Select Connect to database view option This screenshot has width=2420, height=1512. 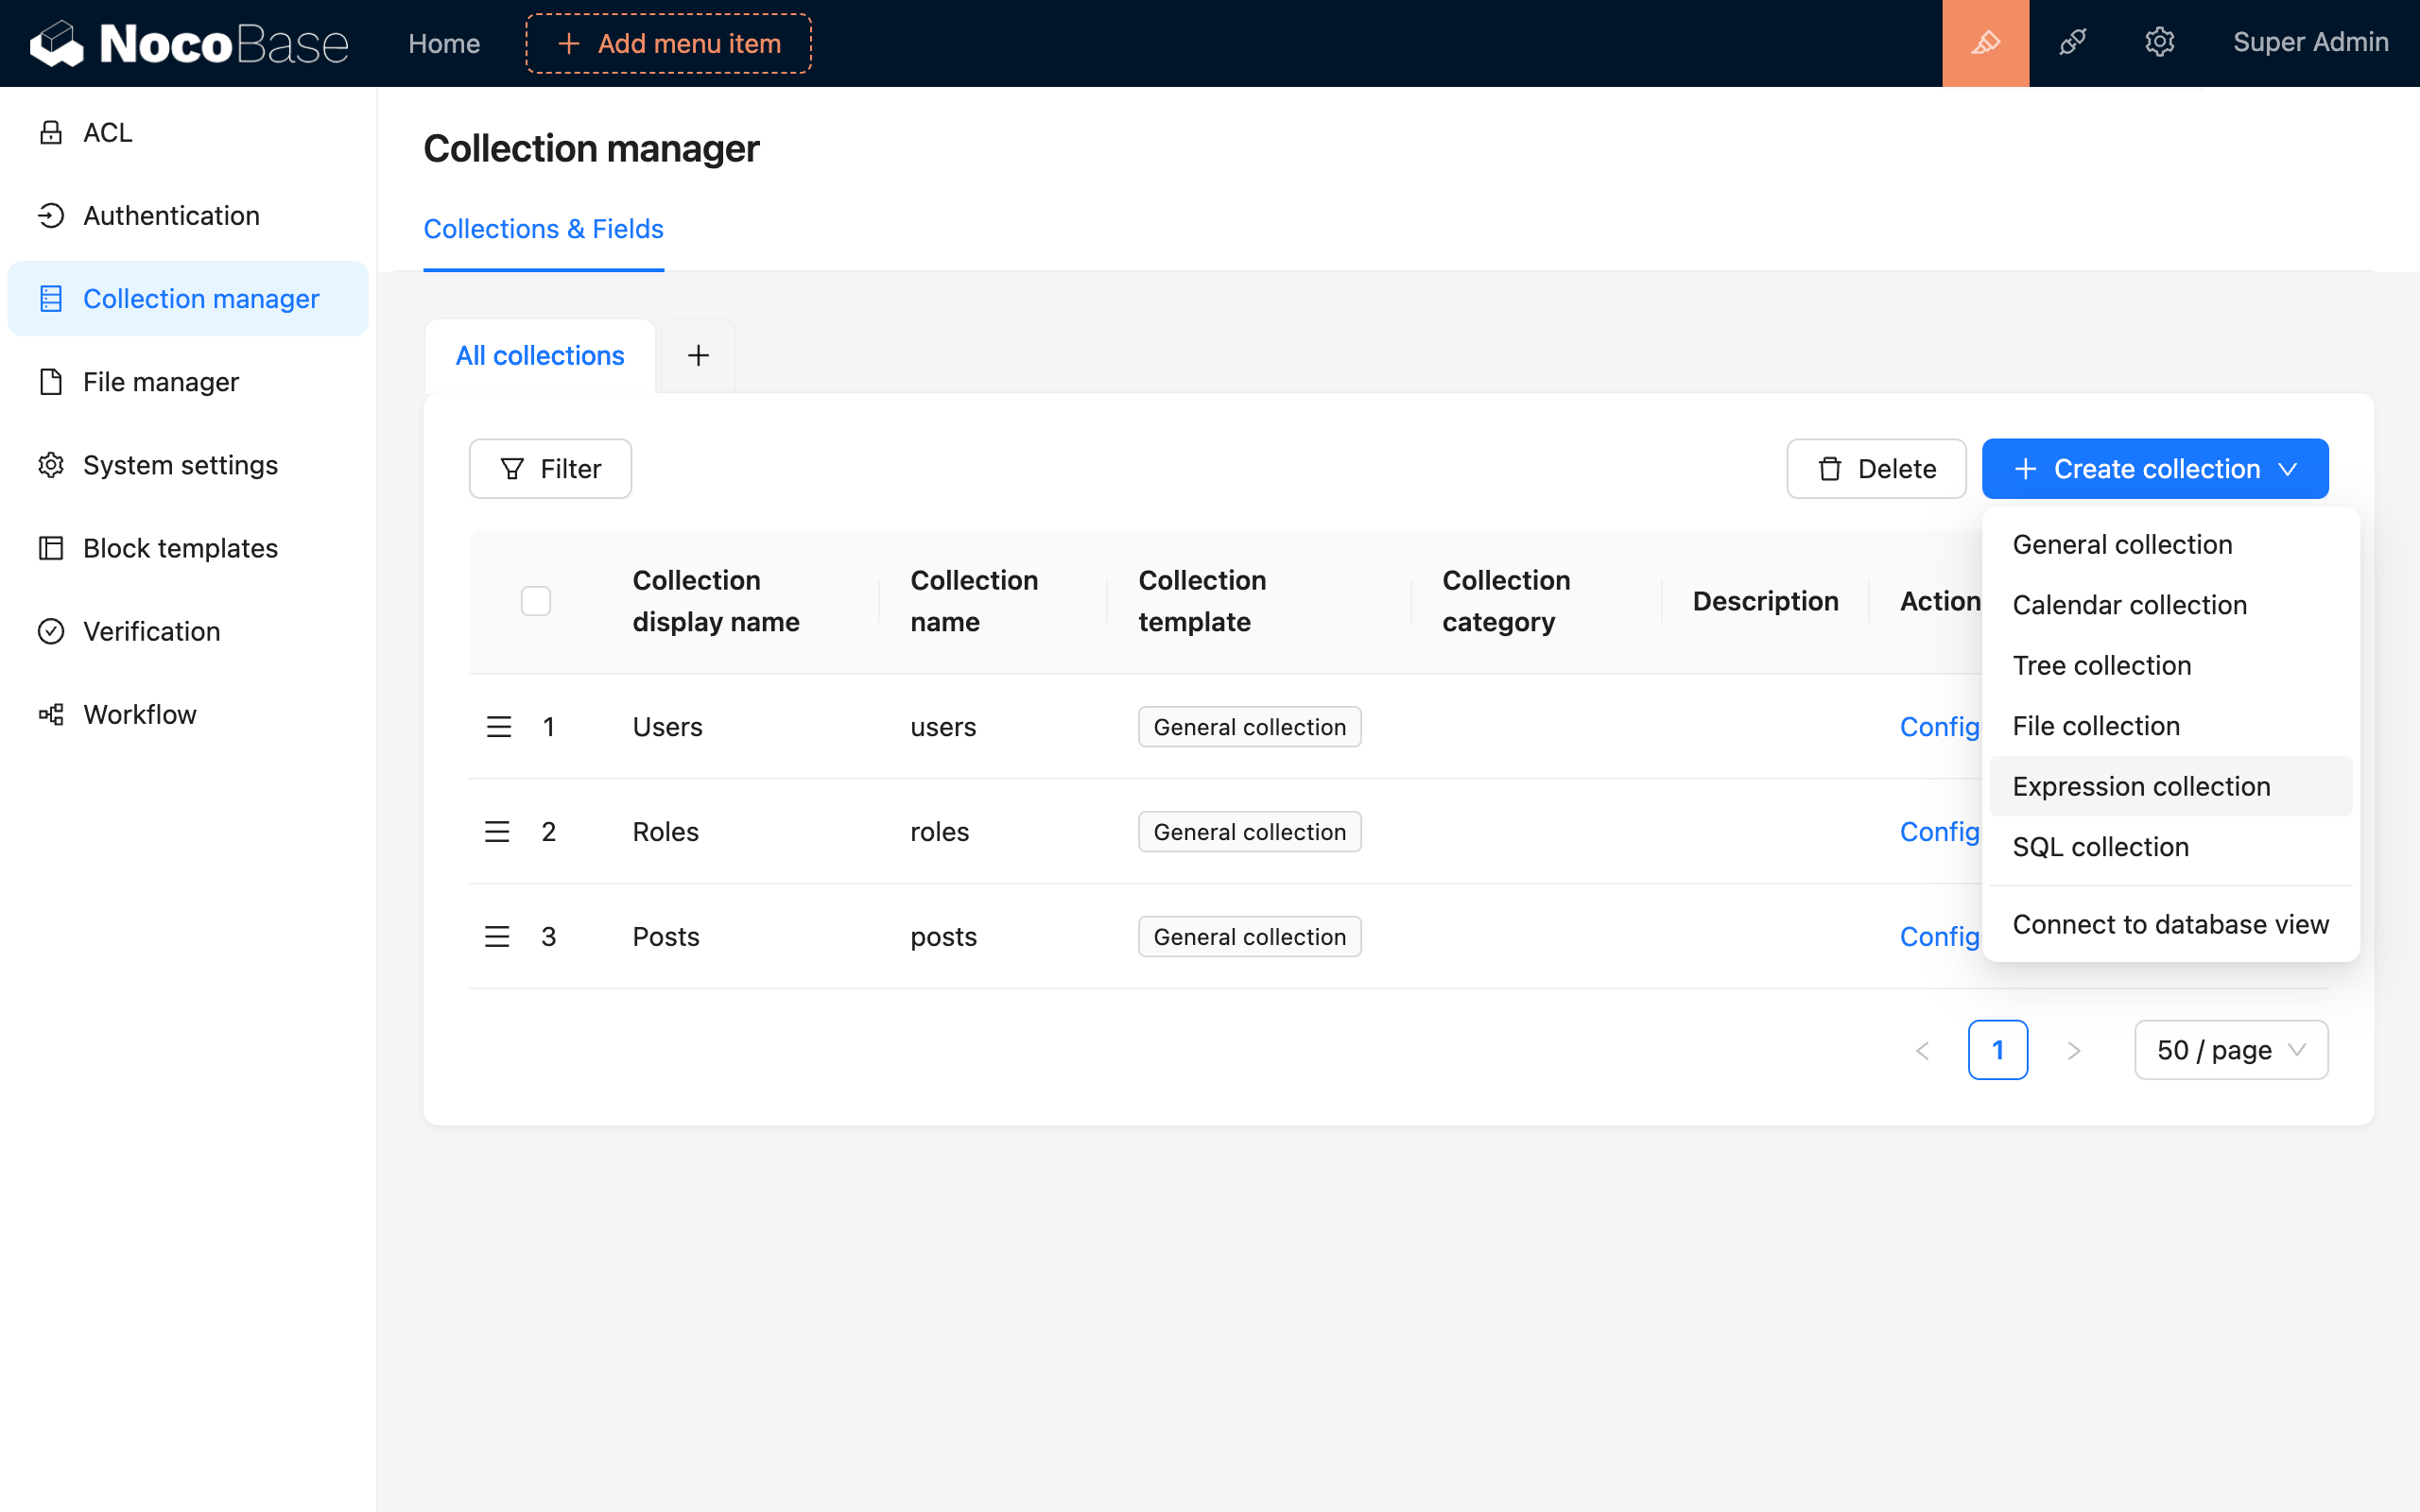point(2170,924)
